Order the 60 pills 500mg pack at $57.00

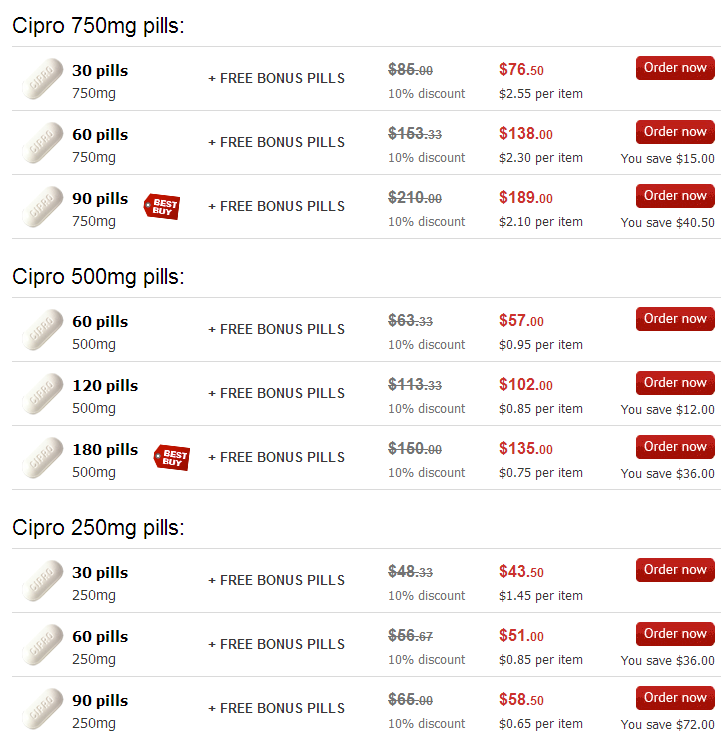675,319
